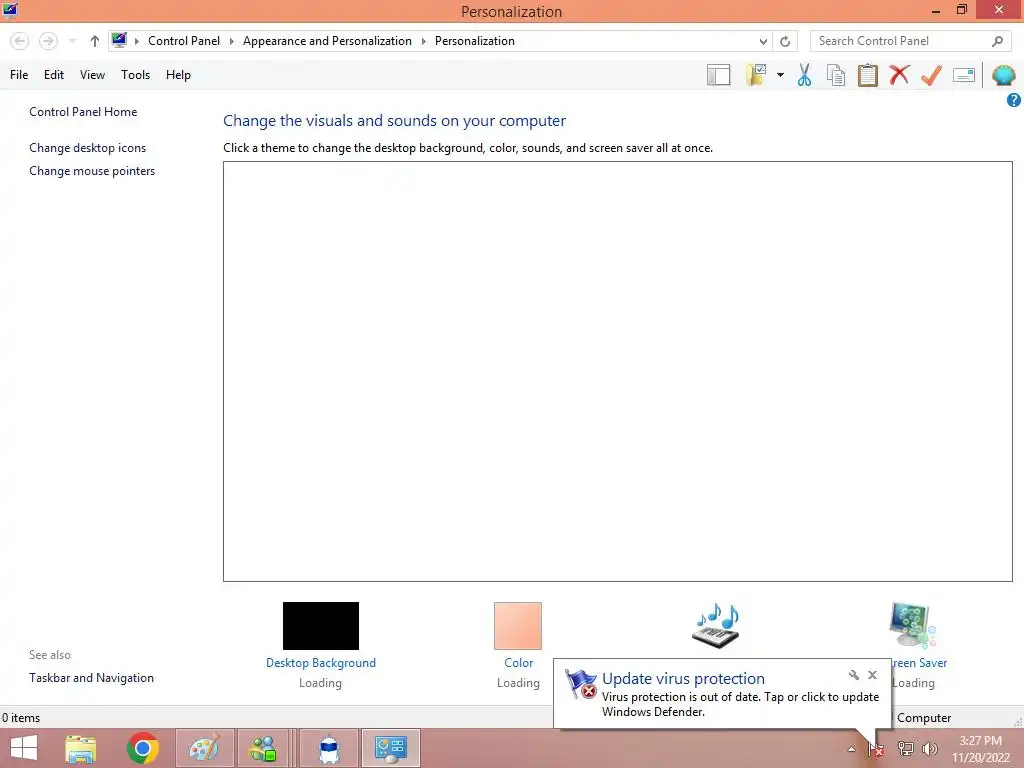This screenshot has height=768, width=1024.
Task: Go up one level with up arrow
Action: (95, 41)
